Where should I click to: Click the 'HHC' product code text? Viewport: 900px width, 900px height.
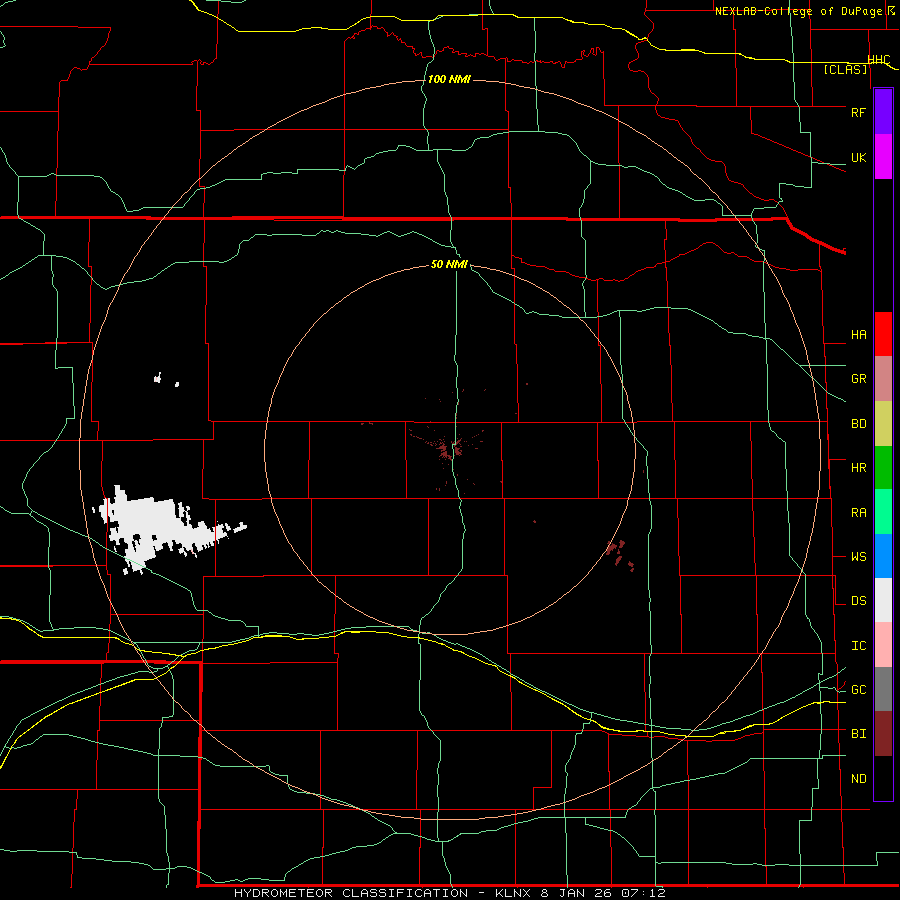coord(879,60)
